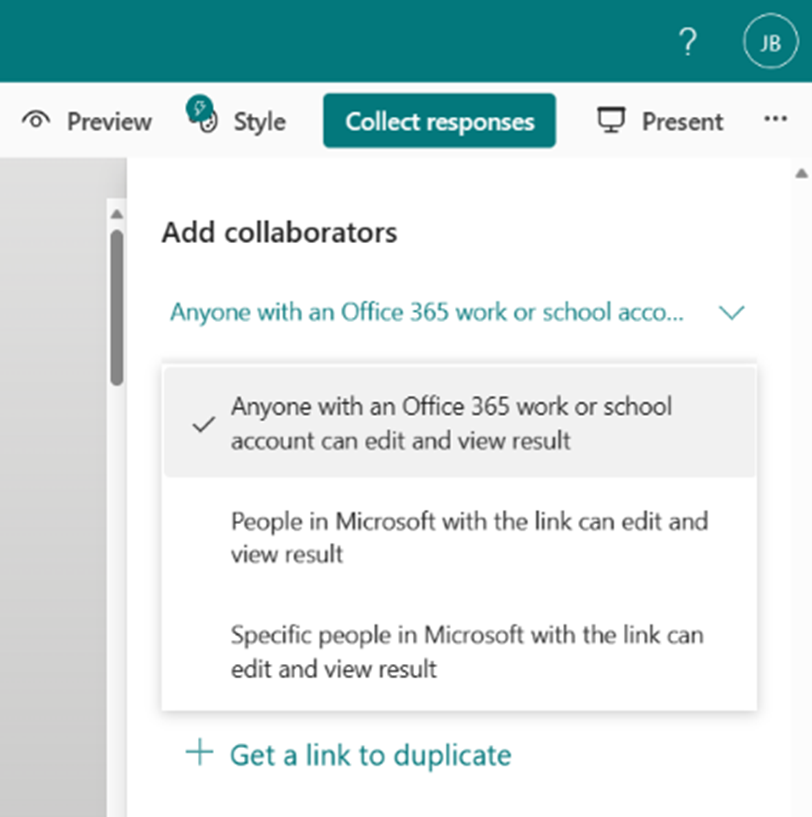
Task: Open the more options ellipsis menu
Action: click(x=775, y=119)
